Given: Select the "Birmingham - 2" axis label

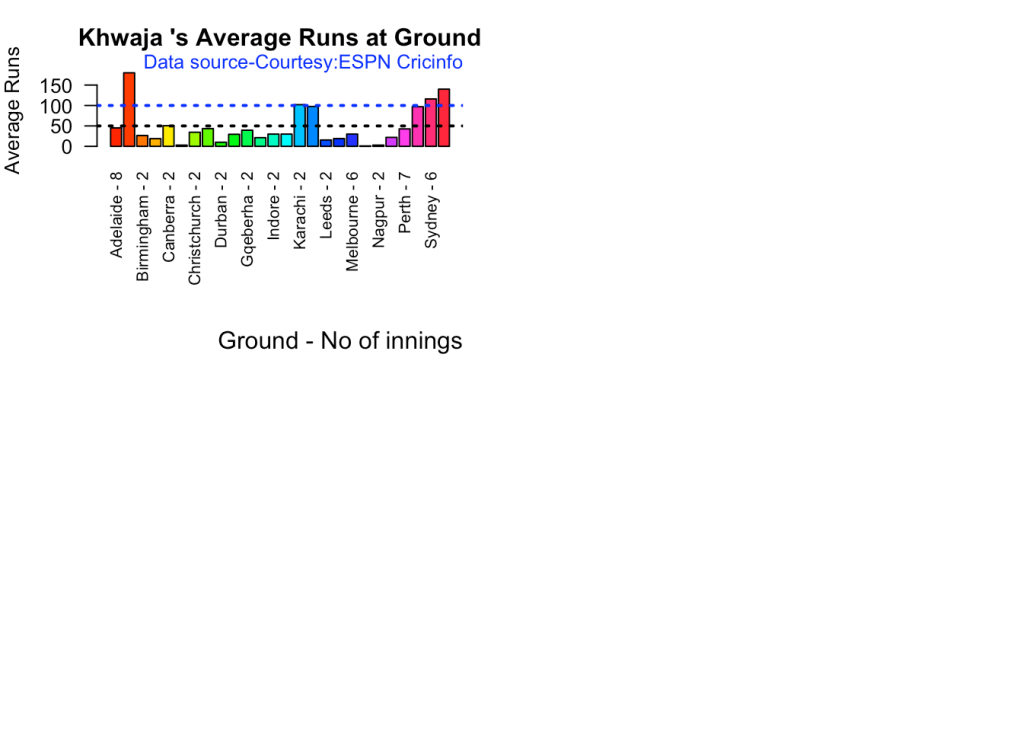Looking at the screenshot, I should (143, 225).
